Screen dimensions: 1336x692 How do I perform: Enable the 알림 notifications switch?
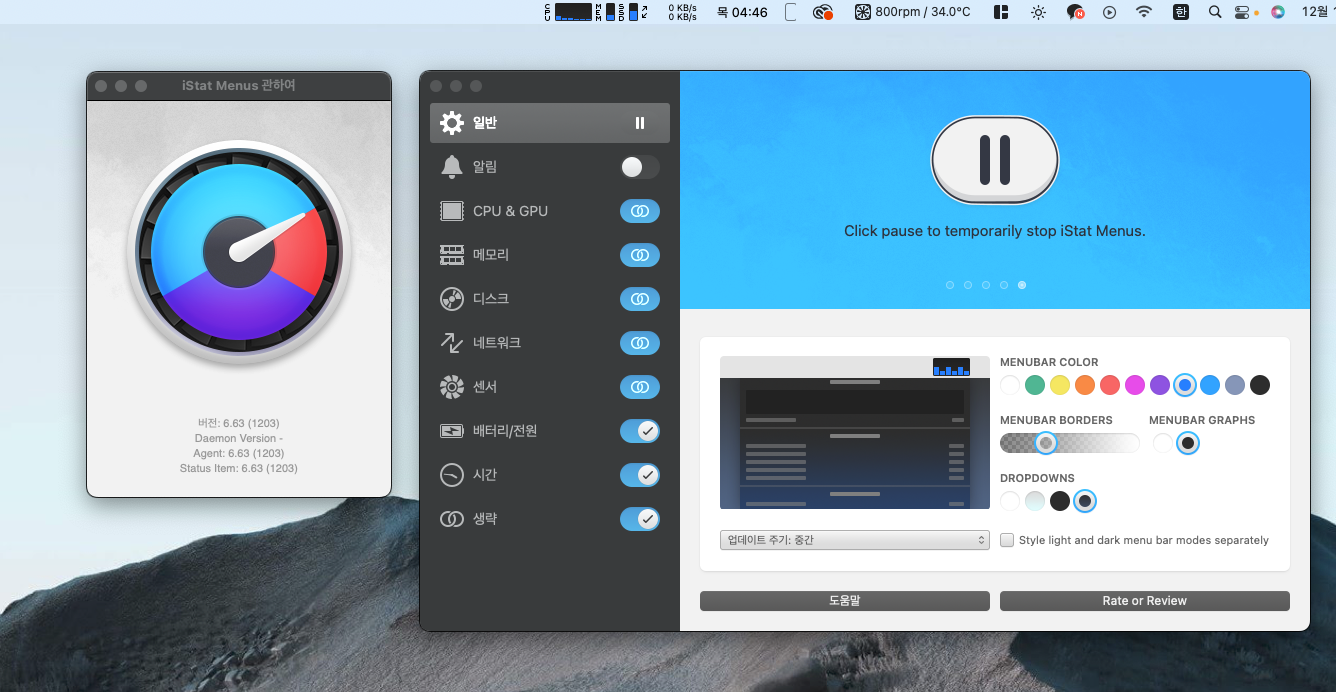640,167
